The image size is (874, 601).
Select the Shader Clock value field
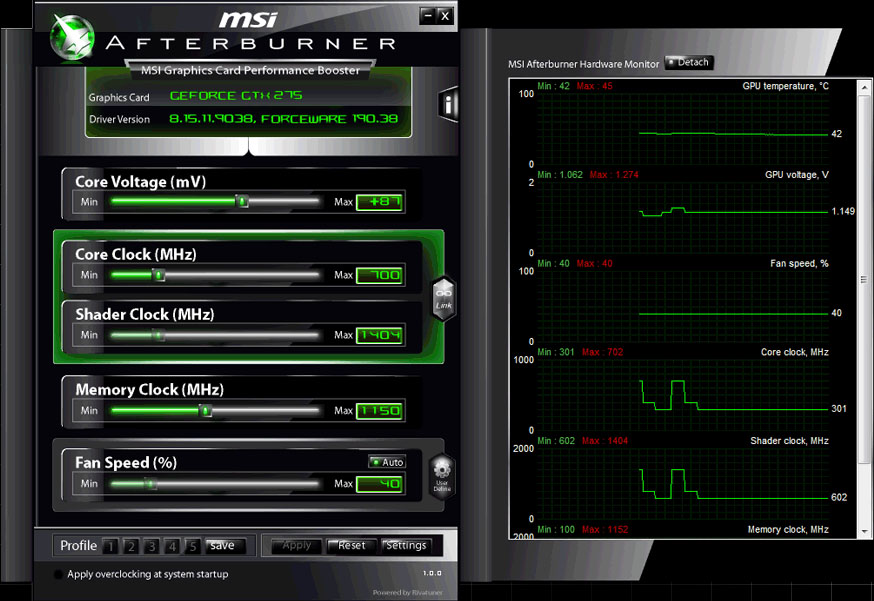[x=379, y=335]
